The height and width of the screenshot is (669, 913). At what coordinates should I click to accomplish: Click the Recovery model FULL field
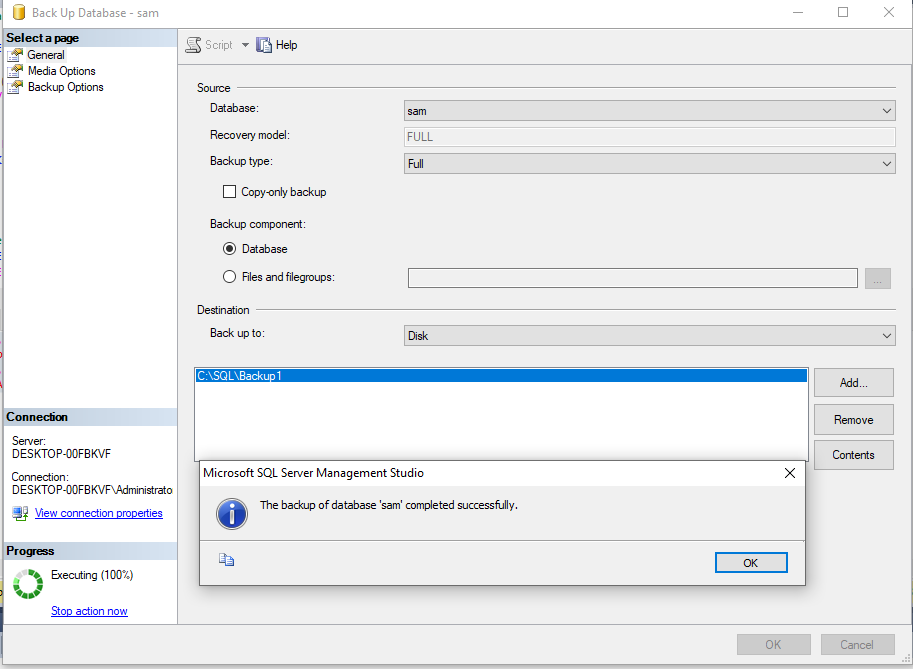pos(649,137)
